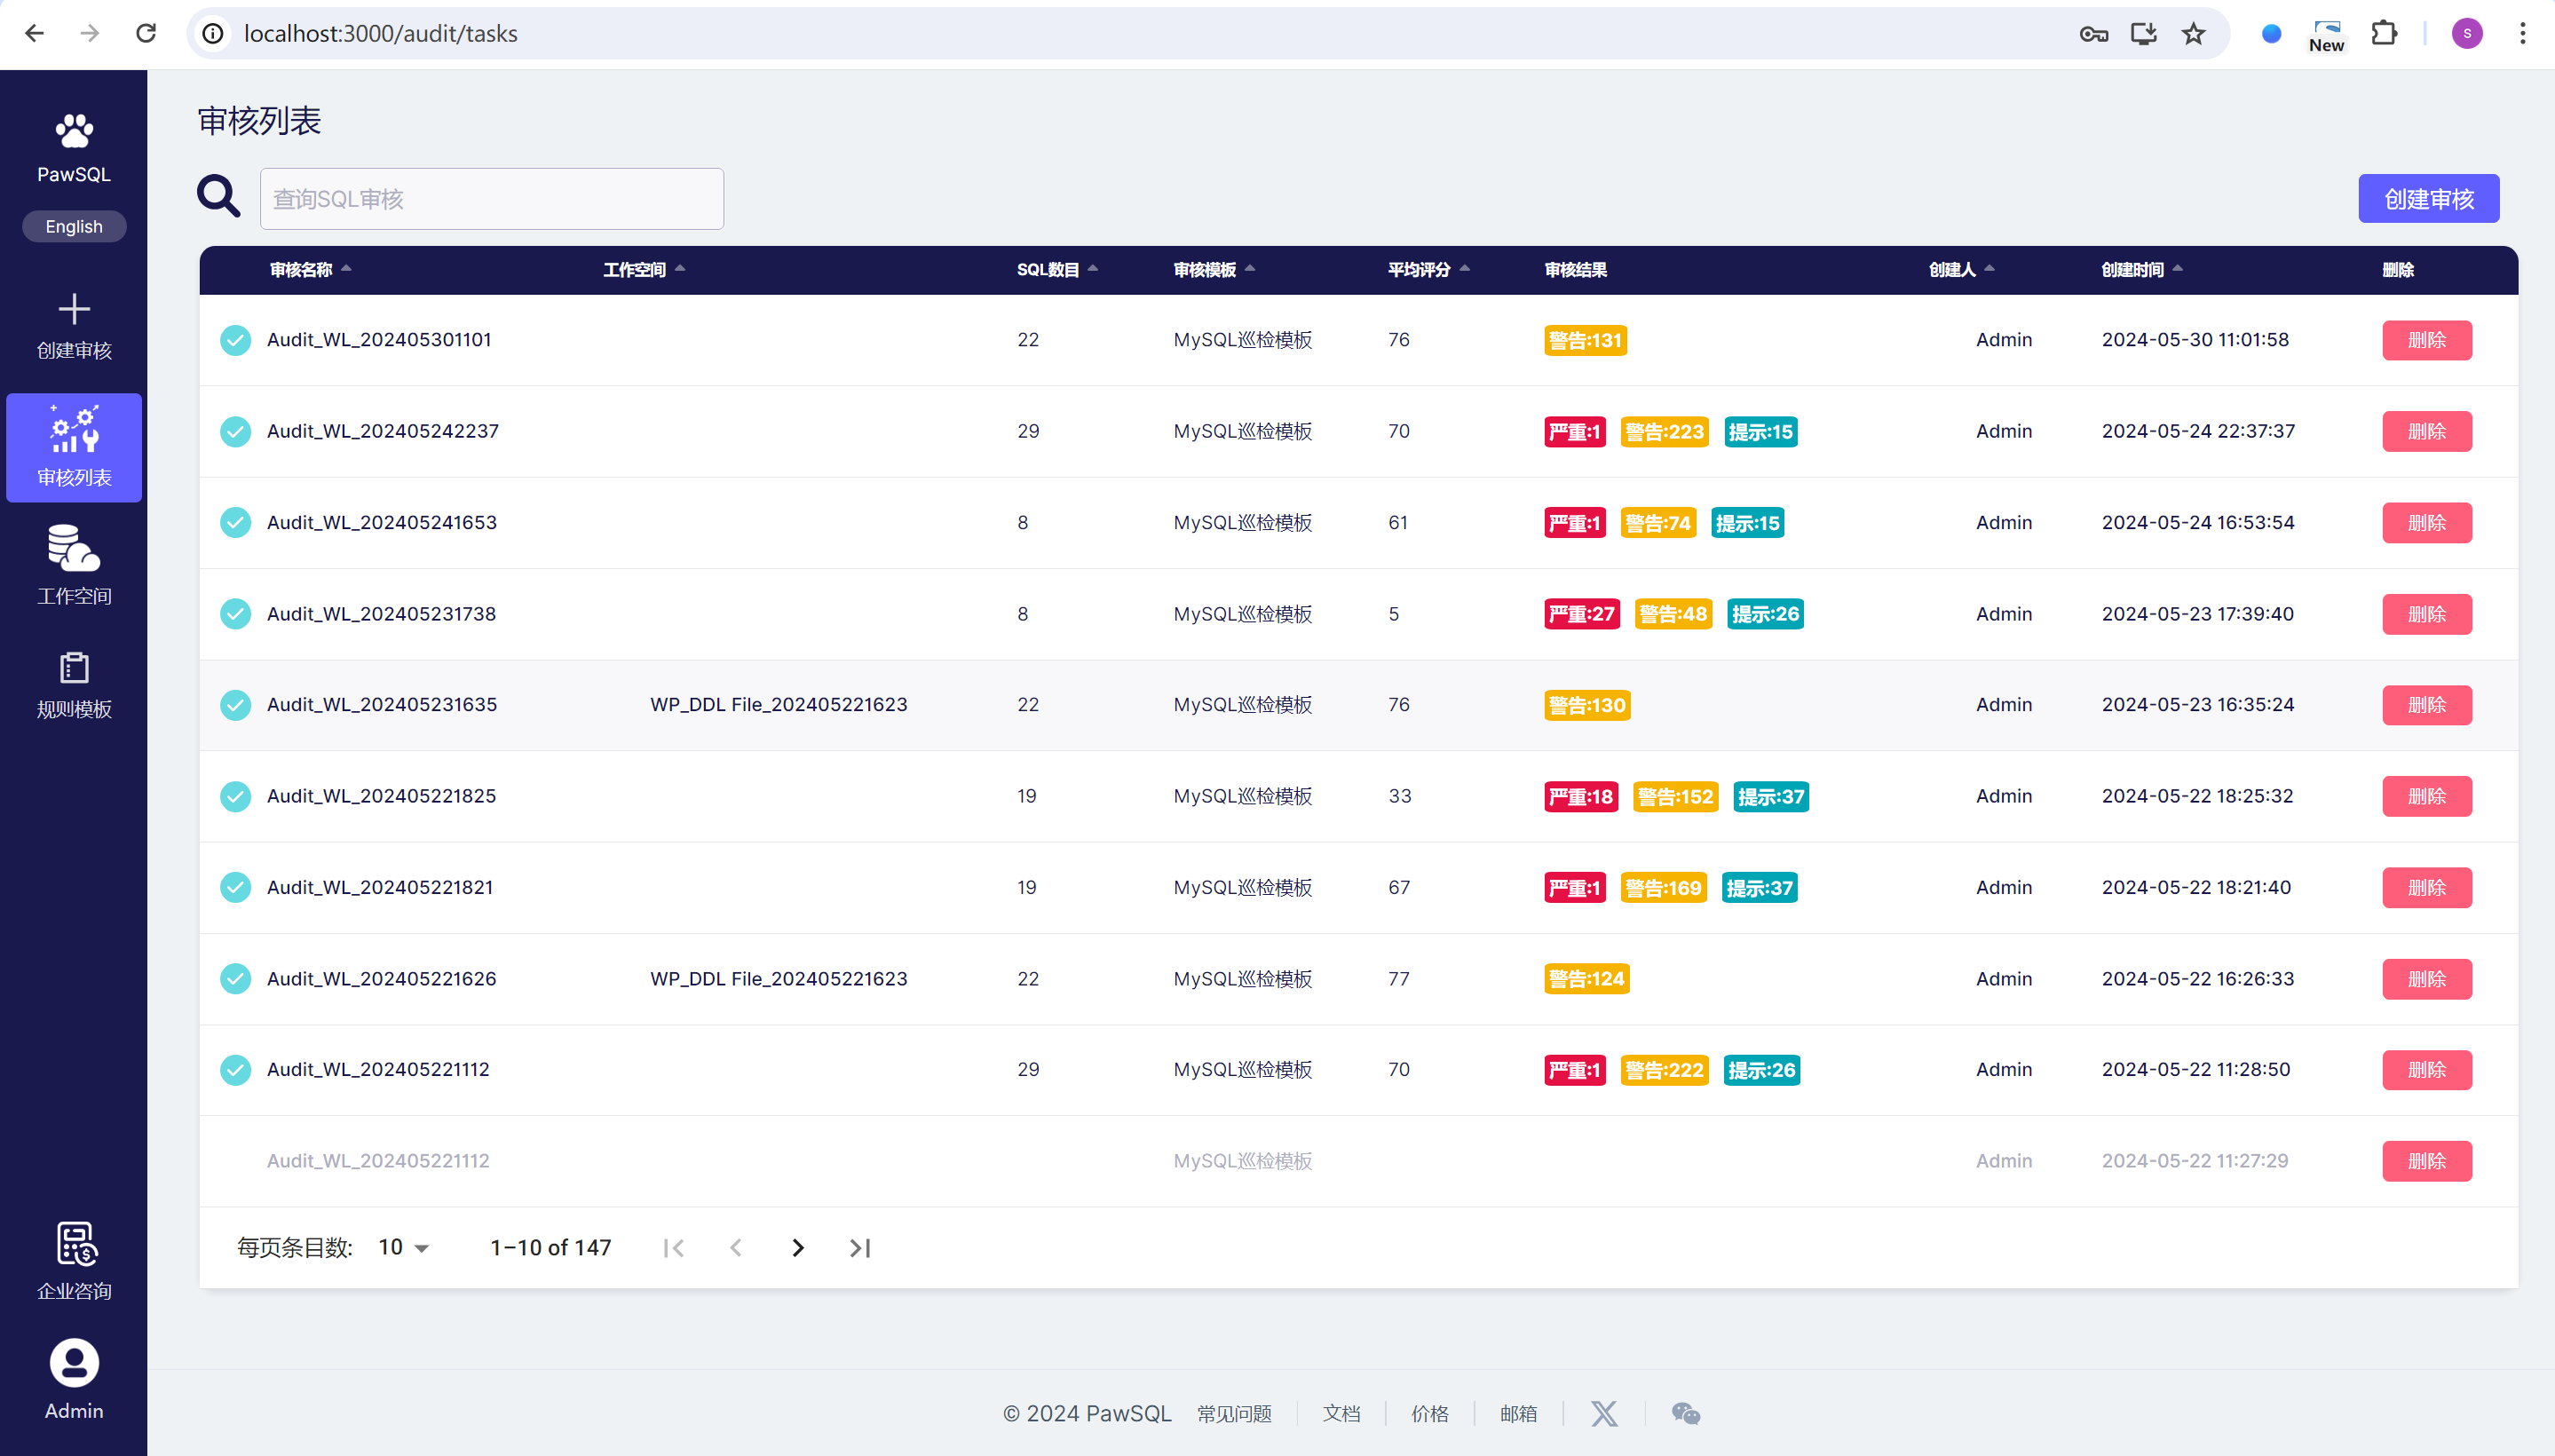Click the Admin user avatar icon
This screenshot has height=1456, width=2555.
[74, 1363]
